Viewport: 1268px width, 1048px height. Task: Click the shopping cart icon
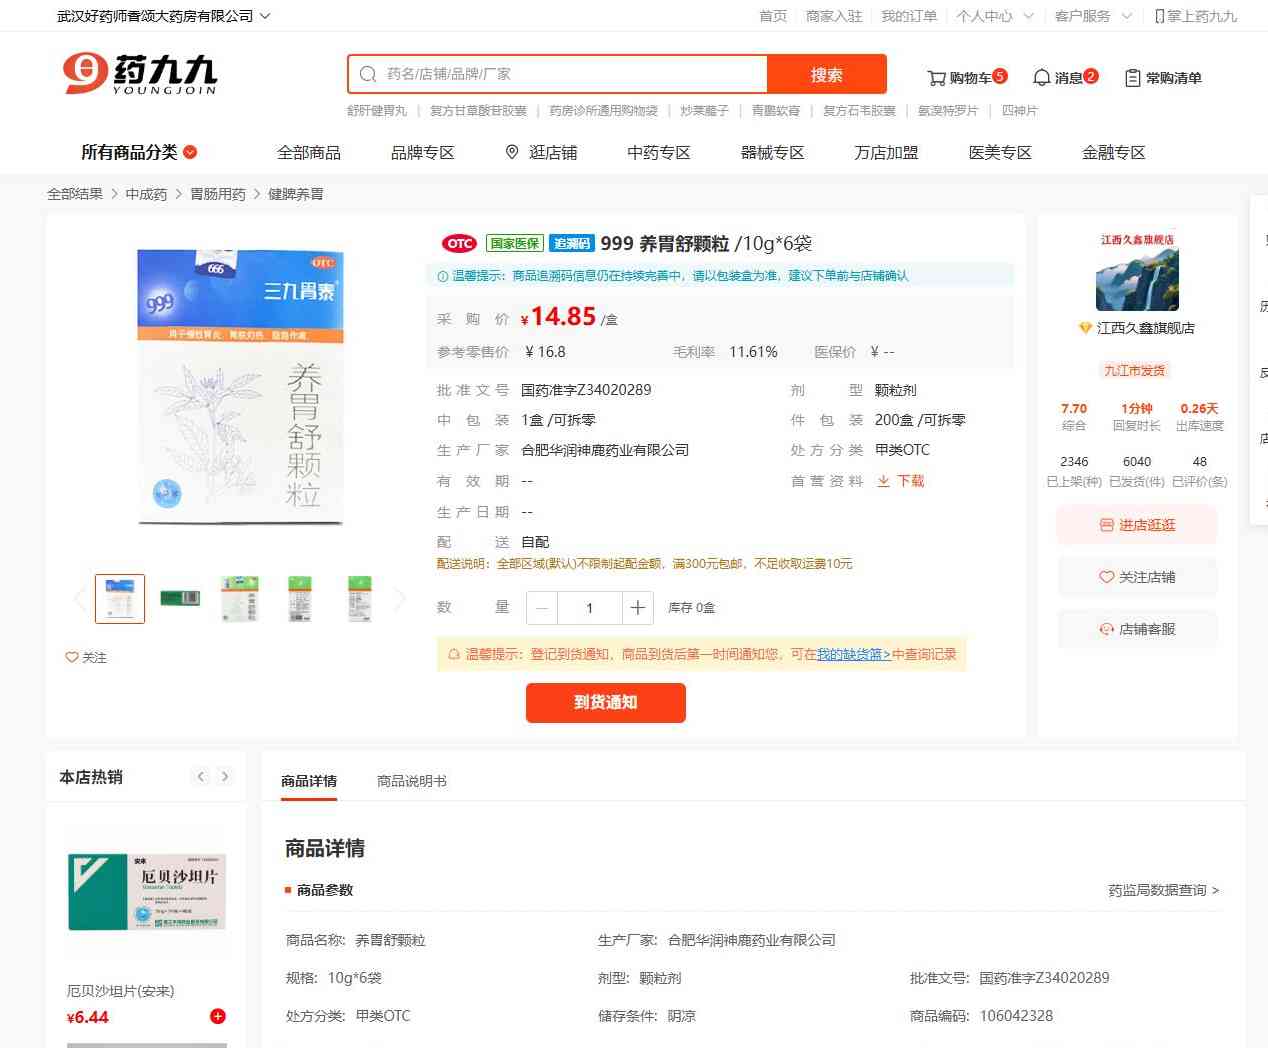click(936, 78)
